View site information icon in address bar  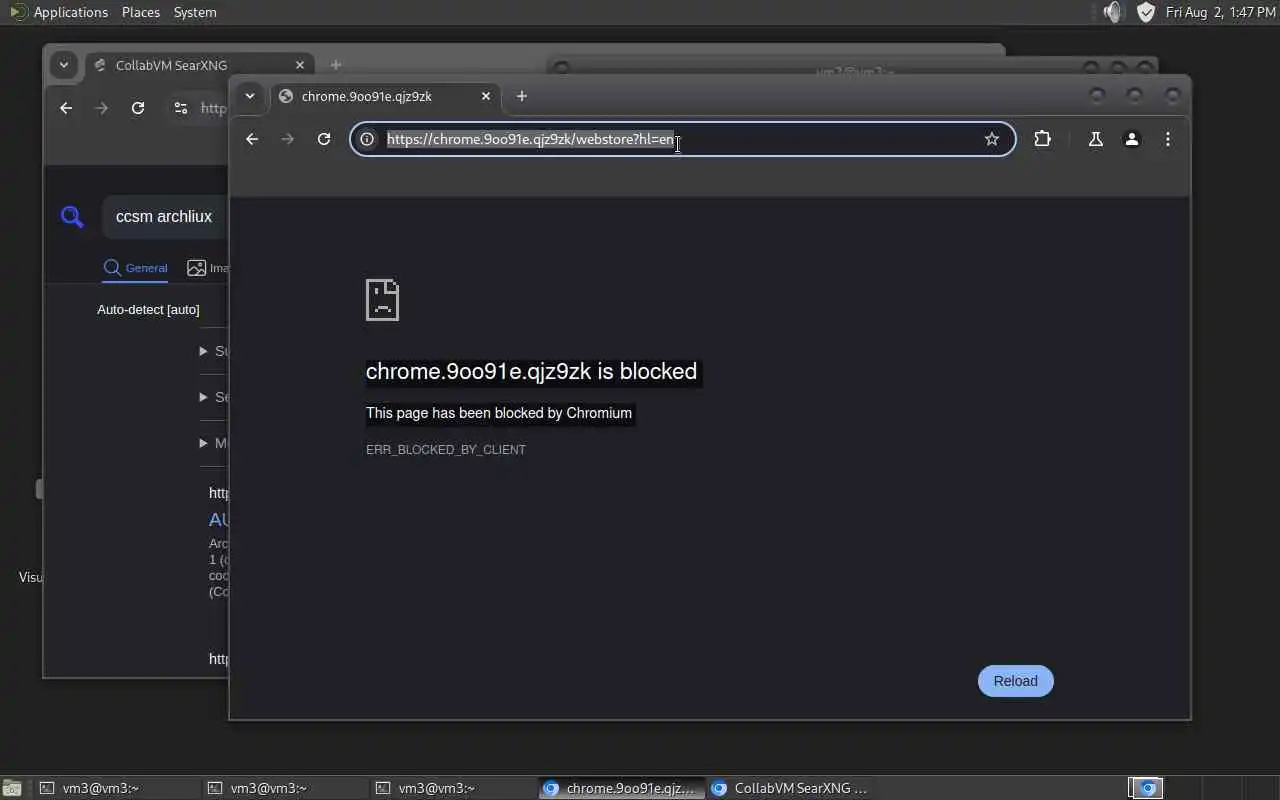coord(367,139)
